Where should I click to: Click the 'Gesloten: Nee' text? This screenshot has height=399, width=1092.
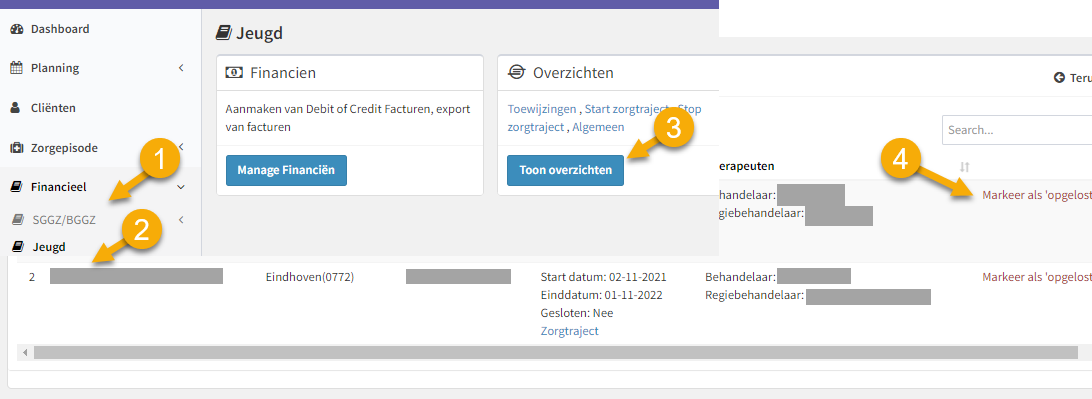pyautogui.click(x=577, y=313)
